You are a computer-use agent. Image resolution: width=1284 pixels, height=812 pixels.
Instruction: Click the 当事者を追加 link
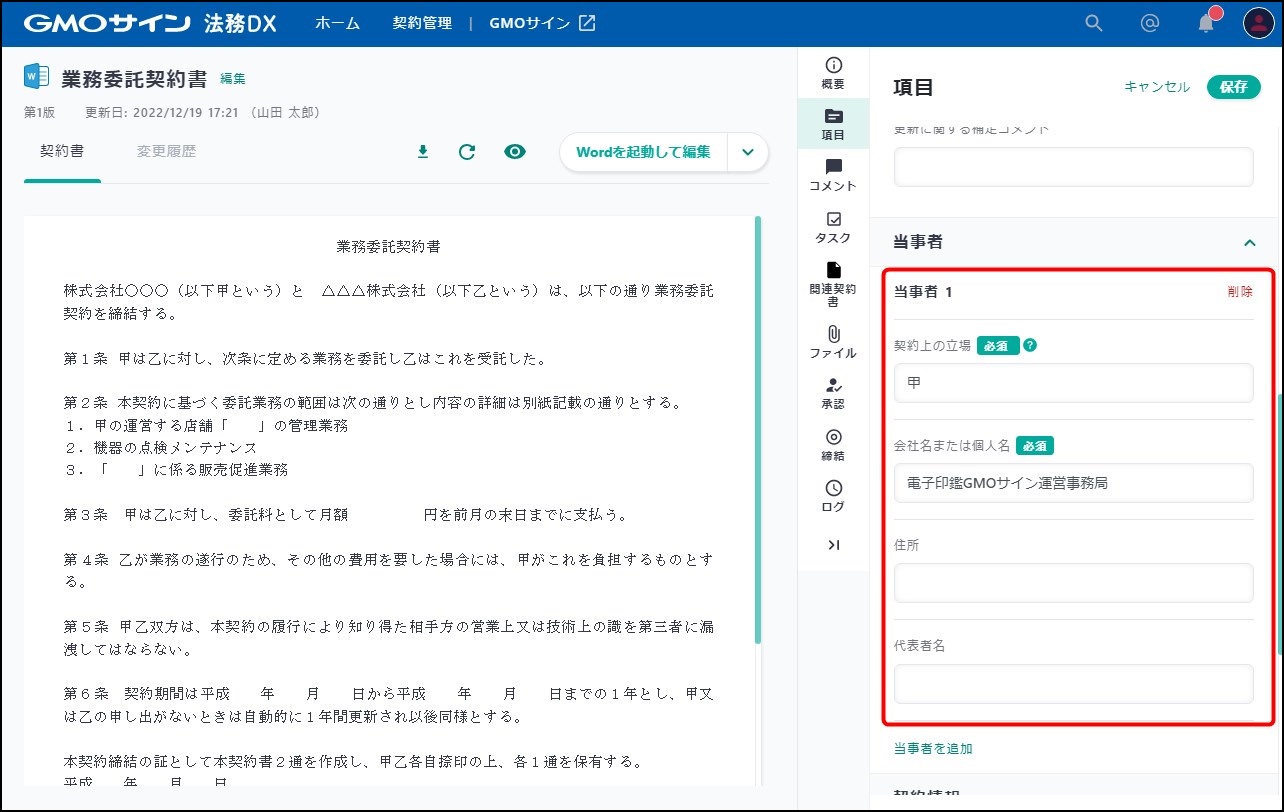point(932,748)
